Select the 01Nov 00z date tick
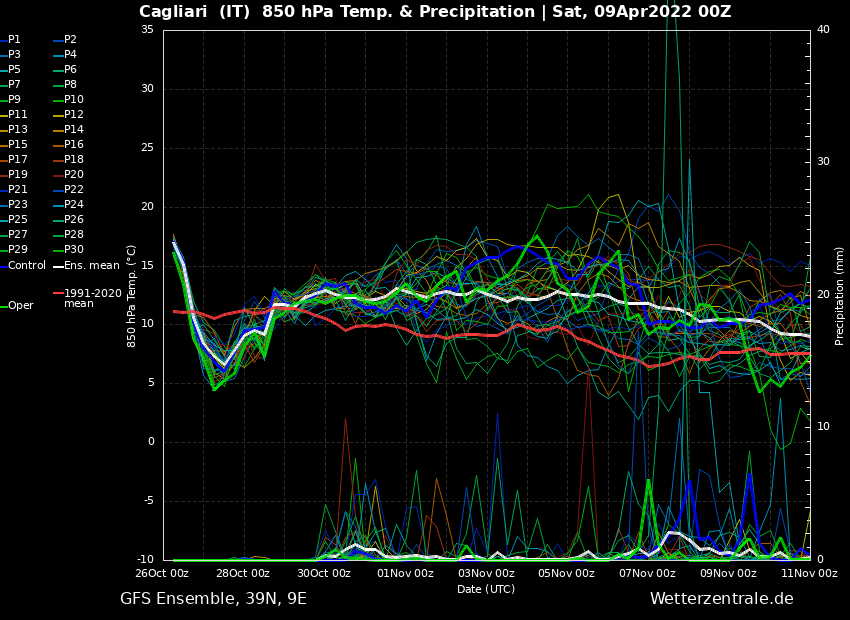The height and width of the screenshot is (620, 850). coord(405,574)
